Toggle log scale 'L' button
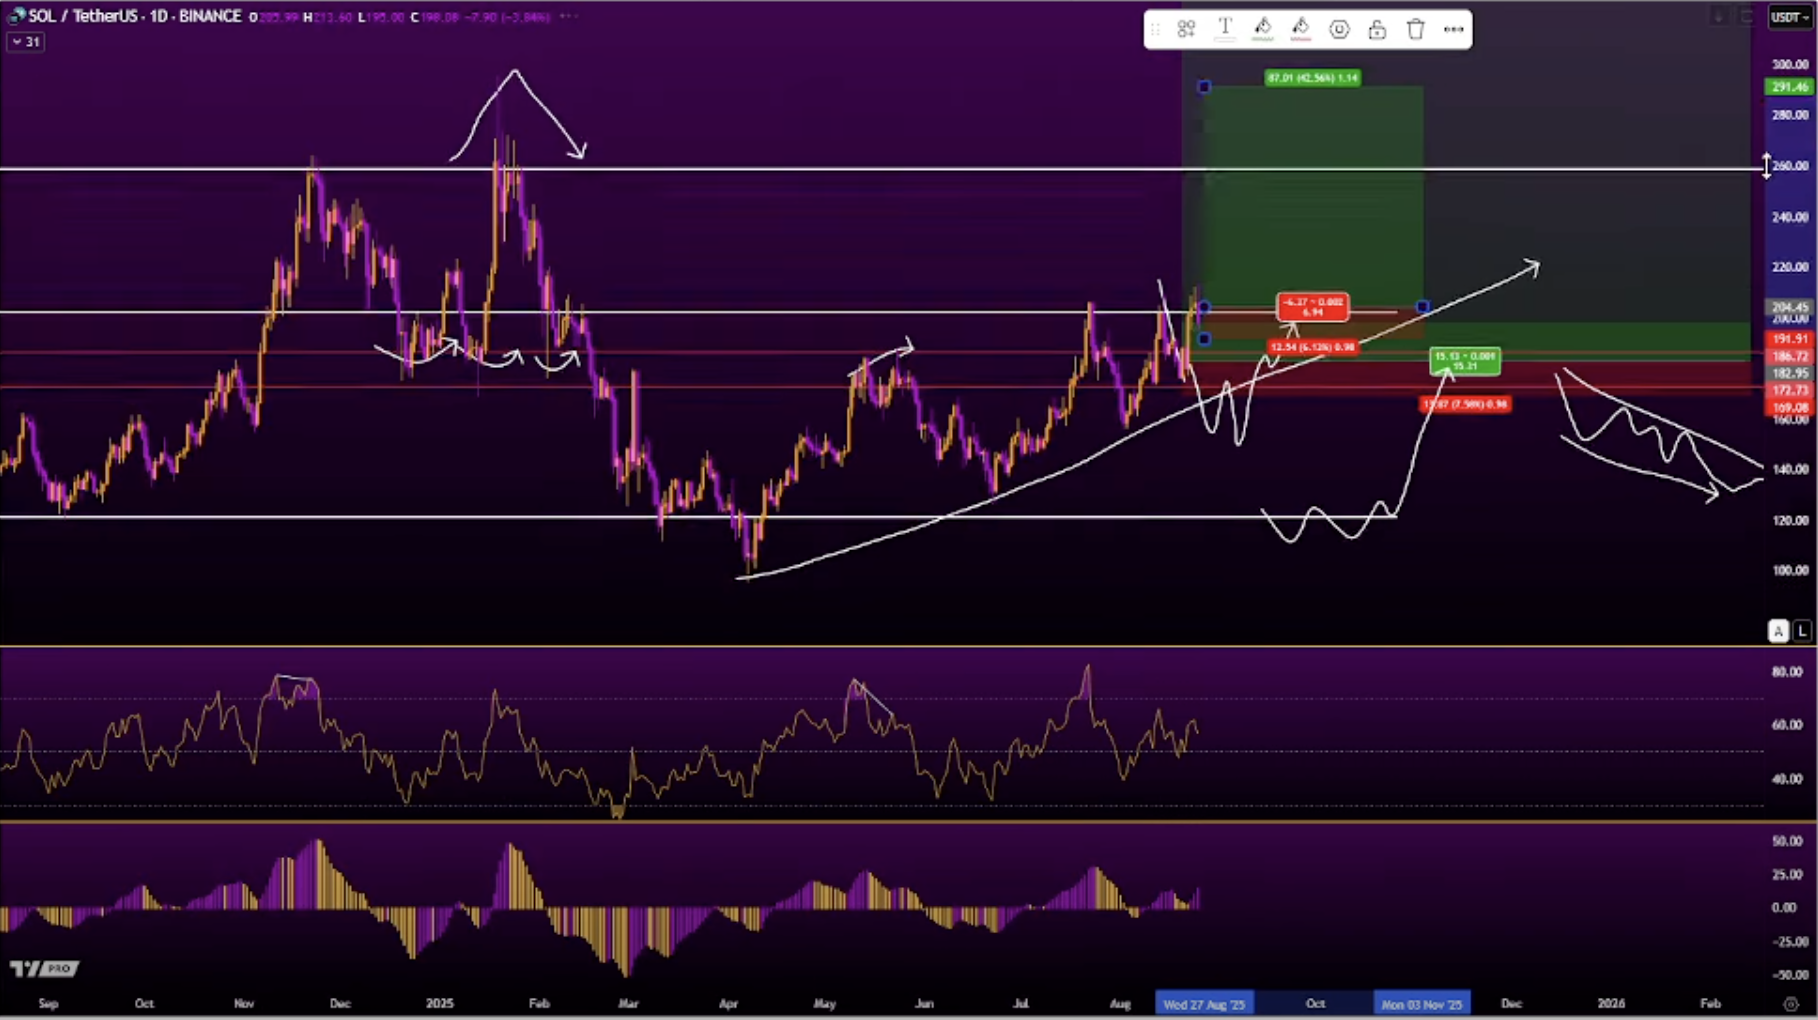The height and width of the screenshot is (1020, 1818). tap(1802, 631)
